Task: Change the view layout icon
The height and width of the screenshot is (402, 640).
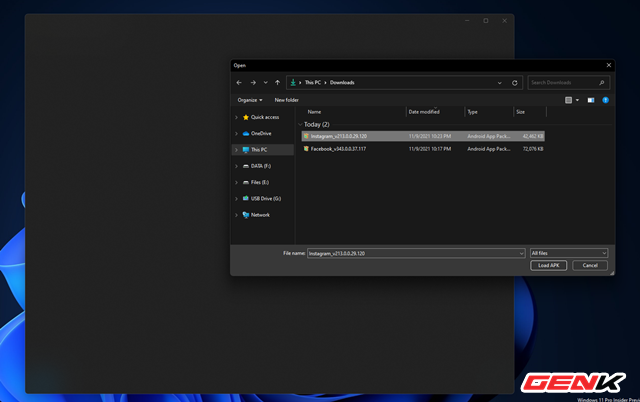Action: pyautogui.click(x=568, y=100)
